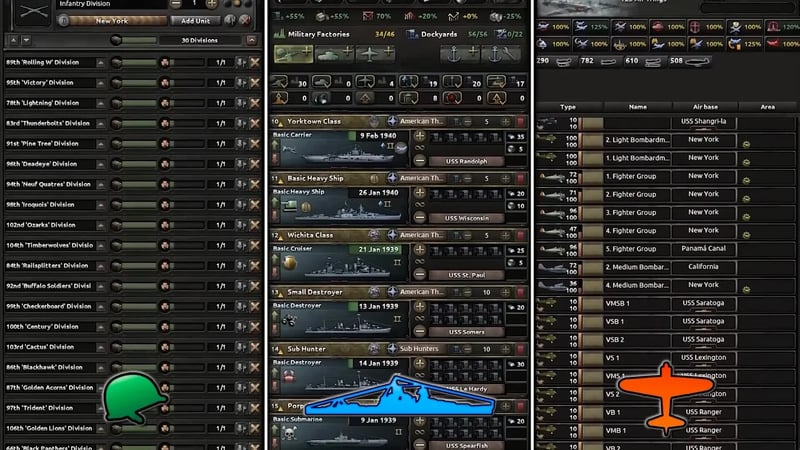The width and height of the screenshot is (800, 450).
Task: Add aircraft production line
Action: click(x=375, y=54)
